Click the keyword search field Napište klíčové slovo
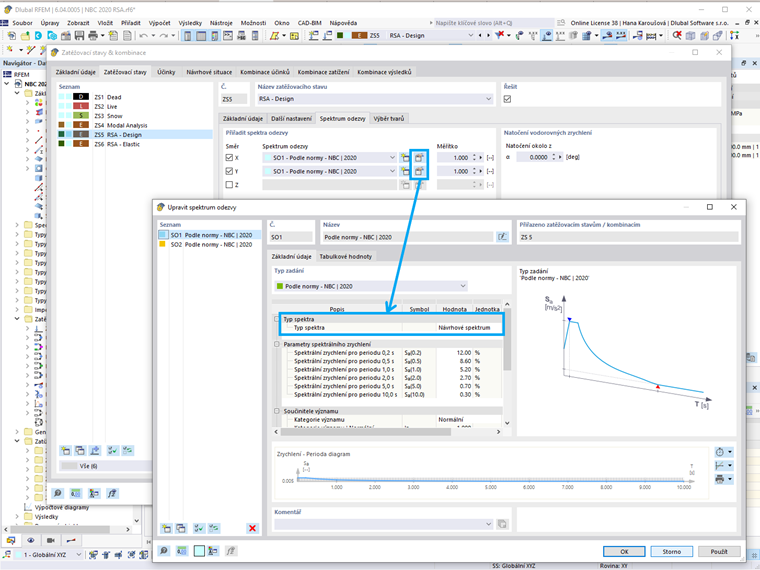The height and width of the screenshot is (570, 760). (x=493, y=23)
